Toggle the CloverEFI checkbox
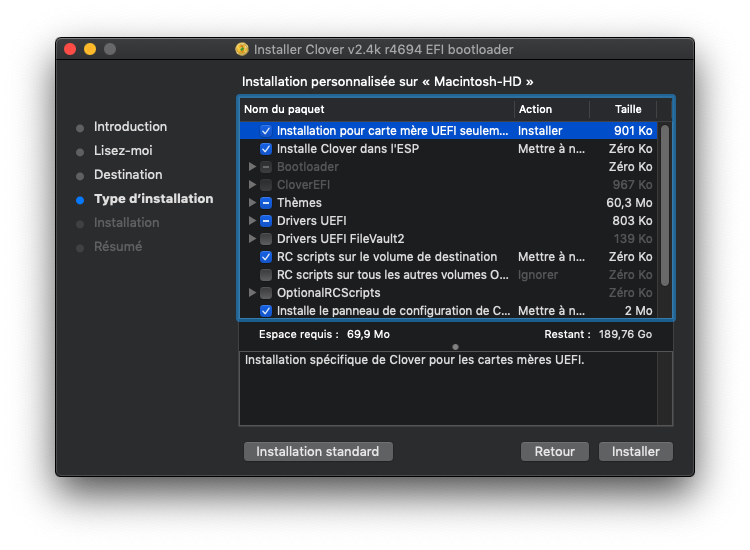 point(266,185)
